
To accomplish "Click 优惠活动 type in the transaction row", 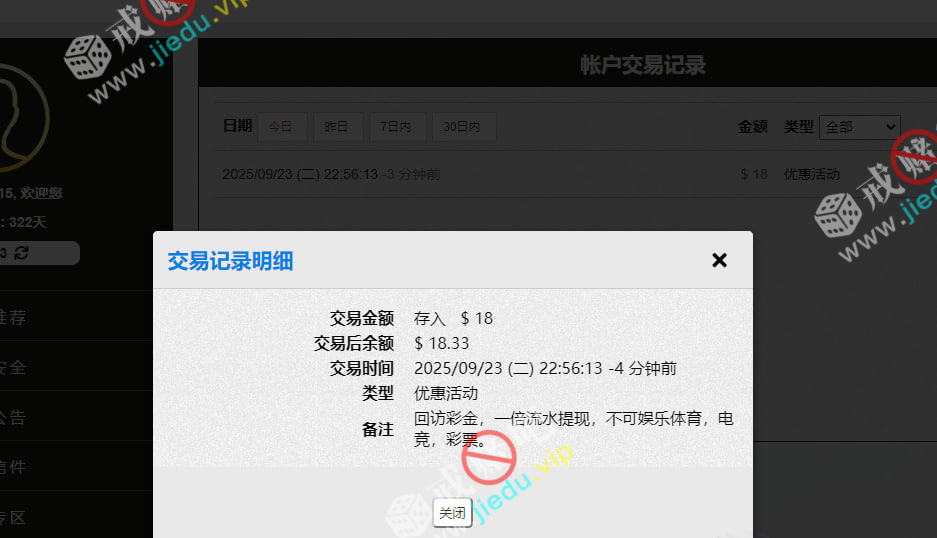I will pyautogui.click(x=811, y=174).
